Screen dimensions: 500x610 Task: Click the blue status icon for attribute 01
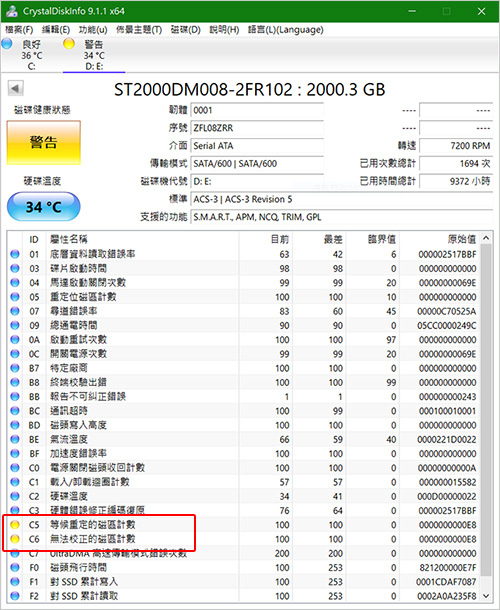click(x=15, y=254)
